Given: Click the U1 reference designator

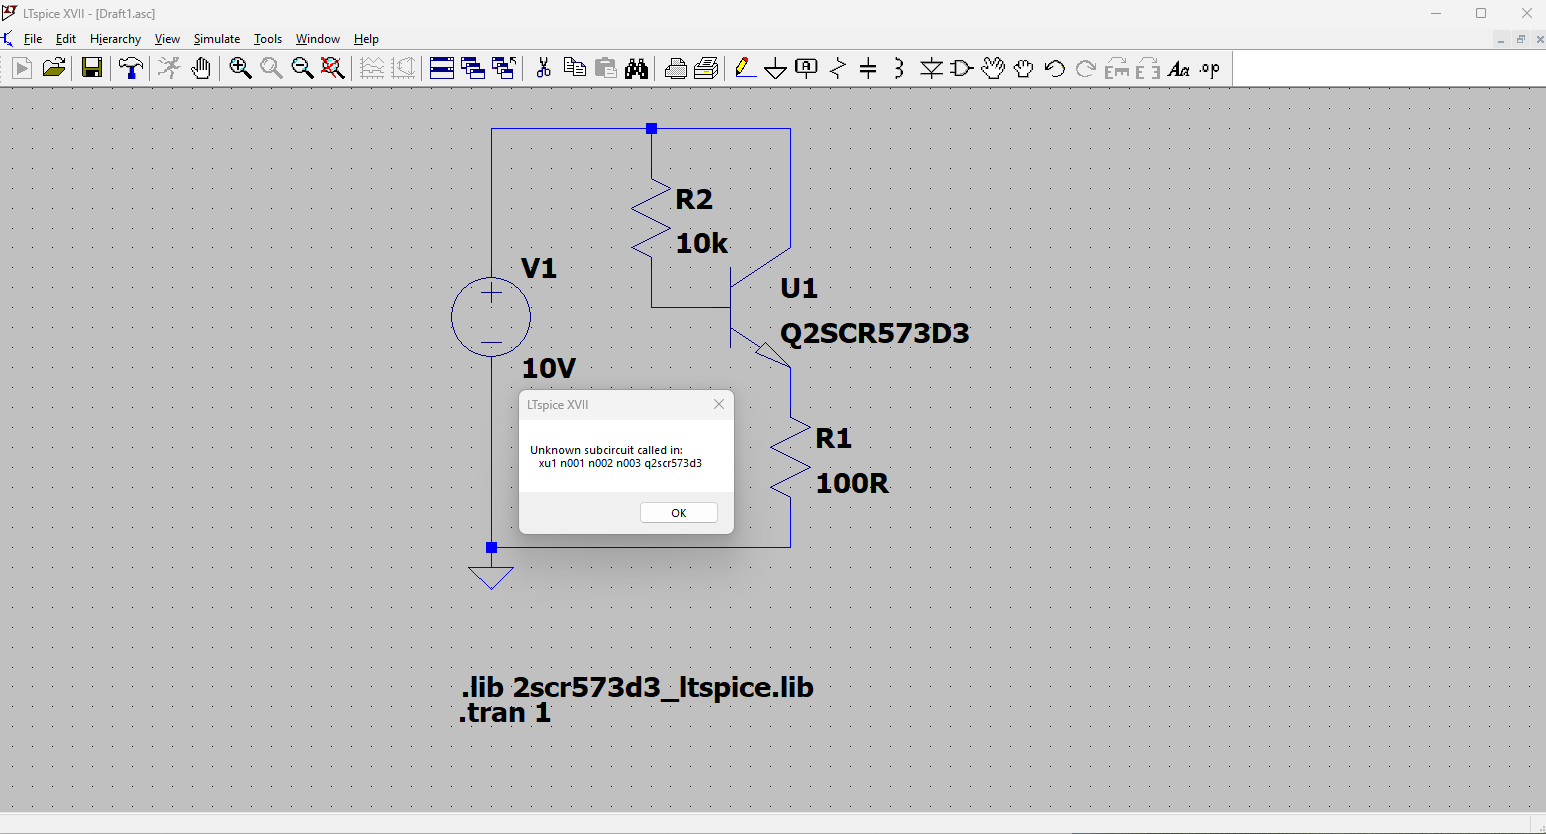Looking at the screenshot, I should [x=799, y=288].
